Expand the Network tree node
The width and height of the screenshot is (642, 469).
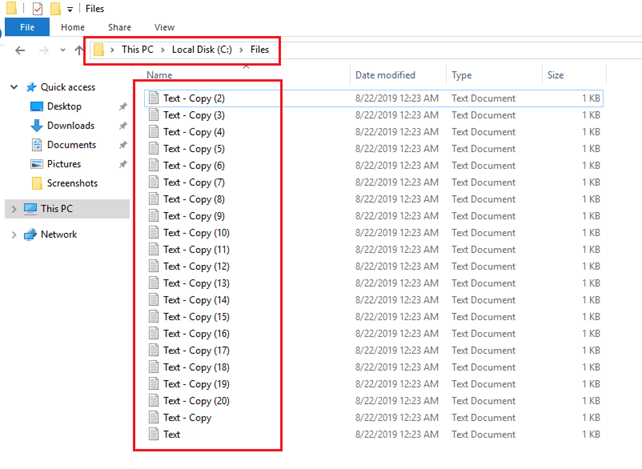point(14,235)
